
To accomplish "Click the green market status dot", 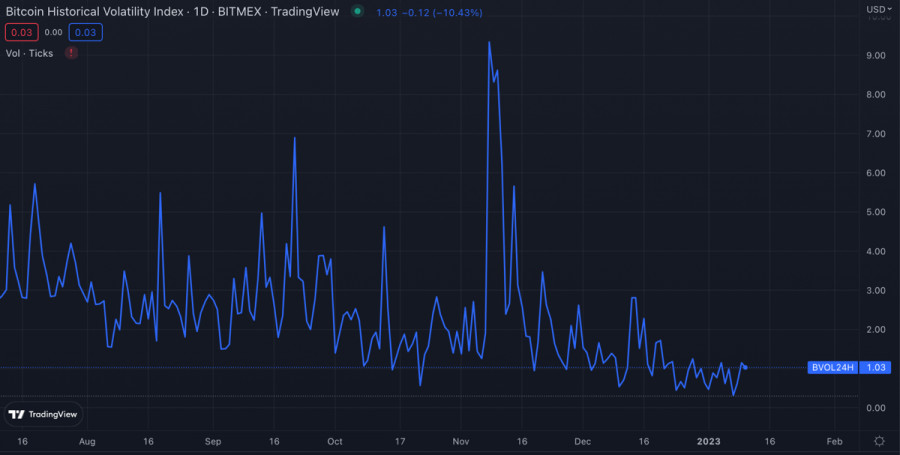I will (357, 11).
